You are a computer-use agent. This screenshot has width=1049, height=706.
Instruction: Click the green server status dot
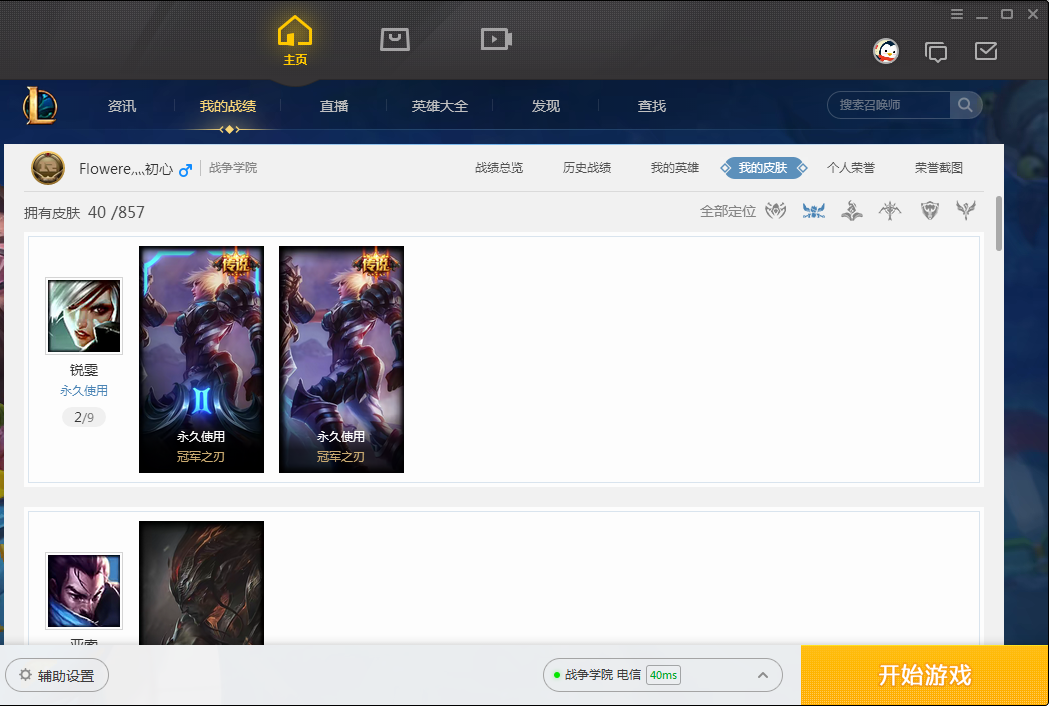[x=557, y=675]
